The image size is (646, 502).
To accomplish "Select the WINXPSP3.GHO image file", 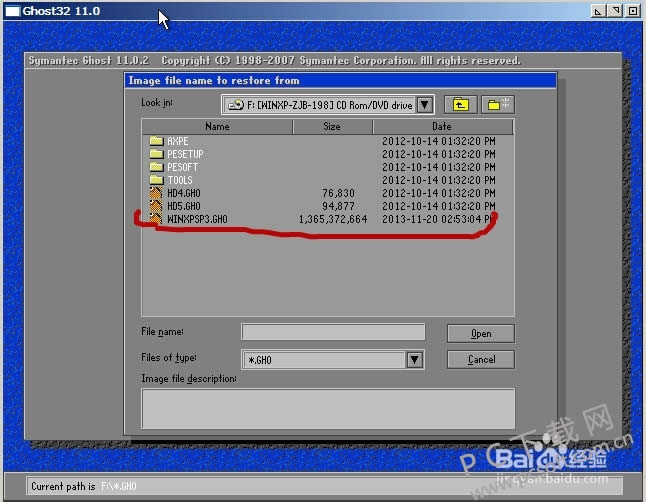I will 196,219.
